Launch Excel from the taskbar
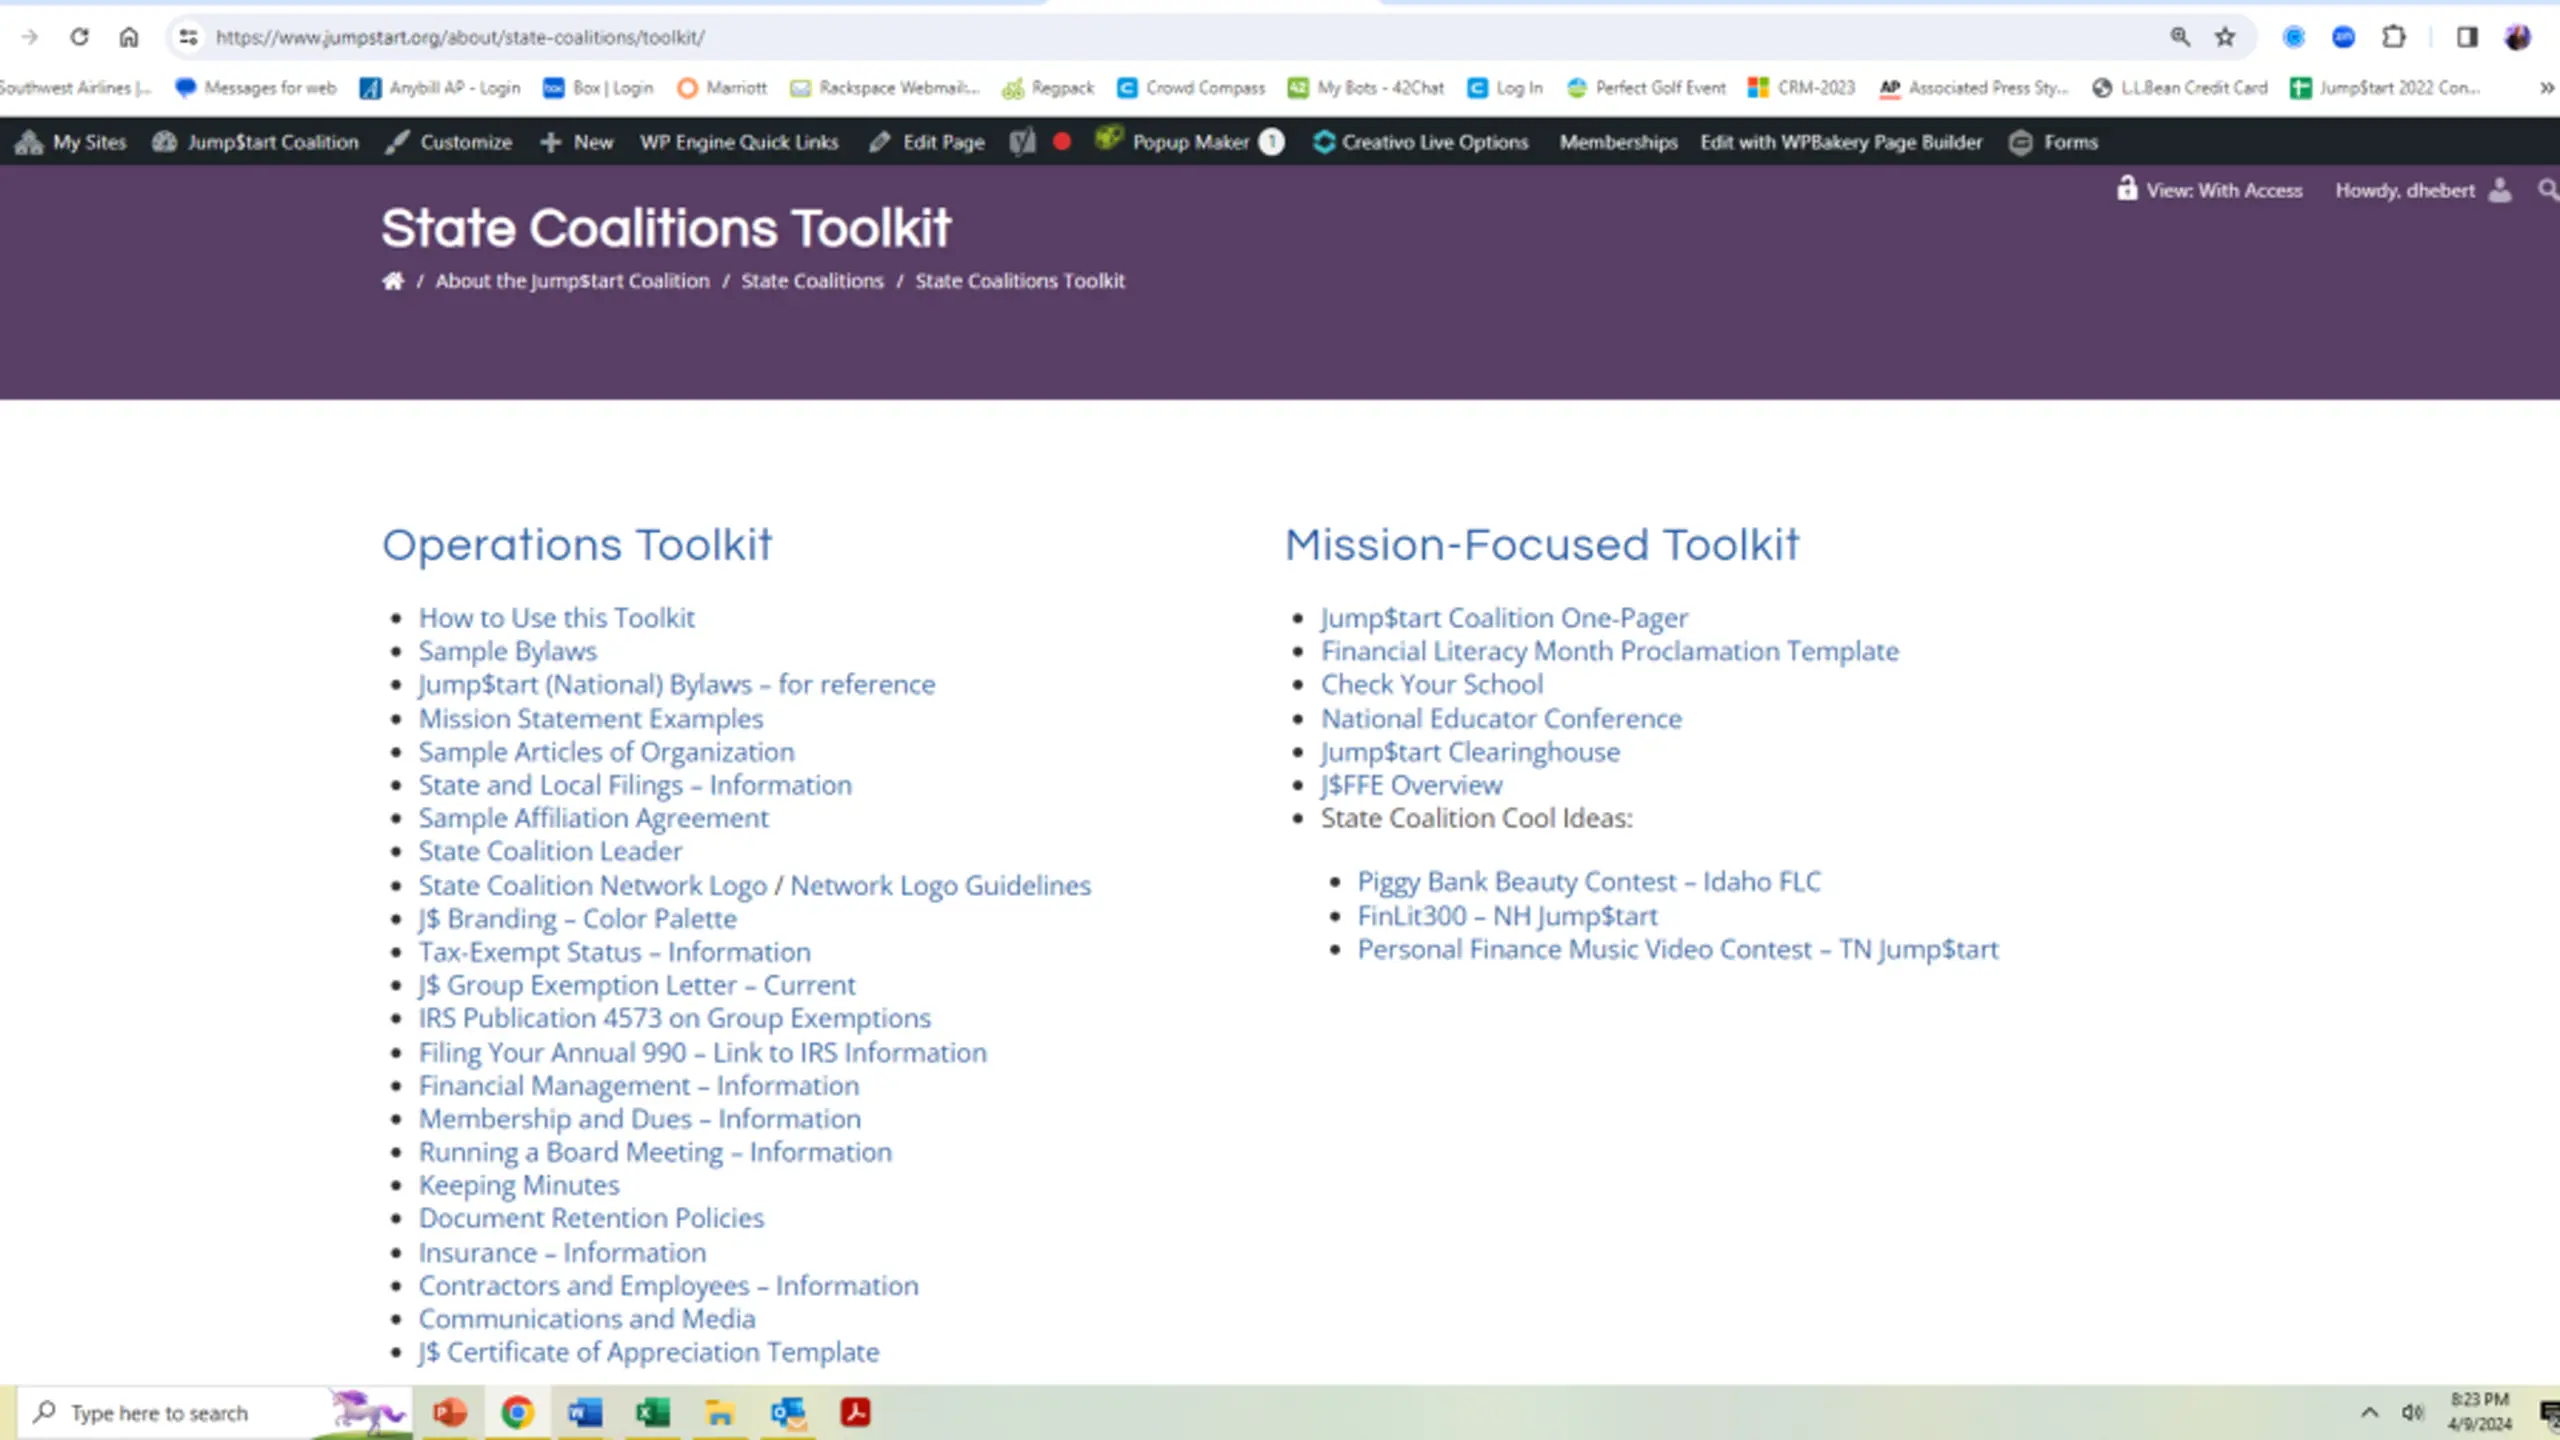2560x1440 pixels. (652, 1412)
